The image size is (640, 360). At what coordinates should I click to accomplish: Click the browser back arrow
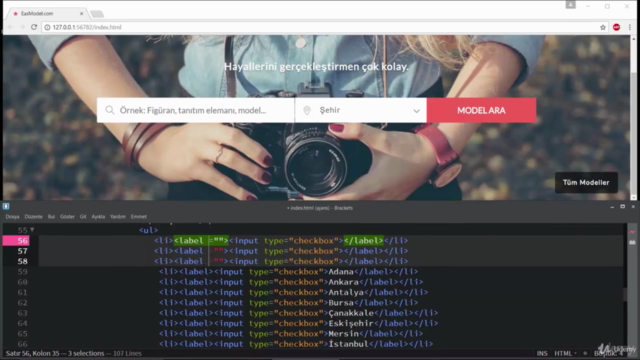pyautogui.click(x=11, y=27)
